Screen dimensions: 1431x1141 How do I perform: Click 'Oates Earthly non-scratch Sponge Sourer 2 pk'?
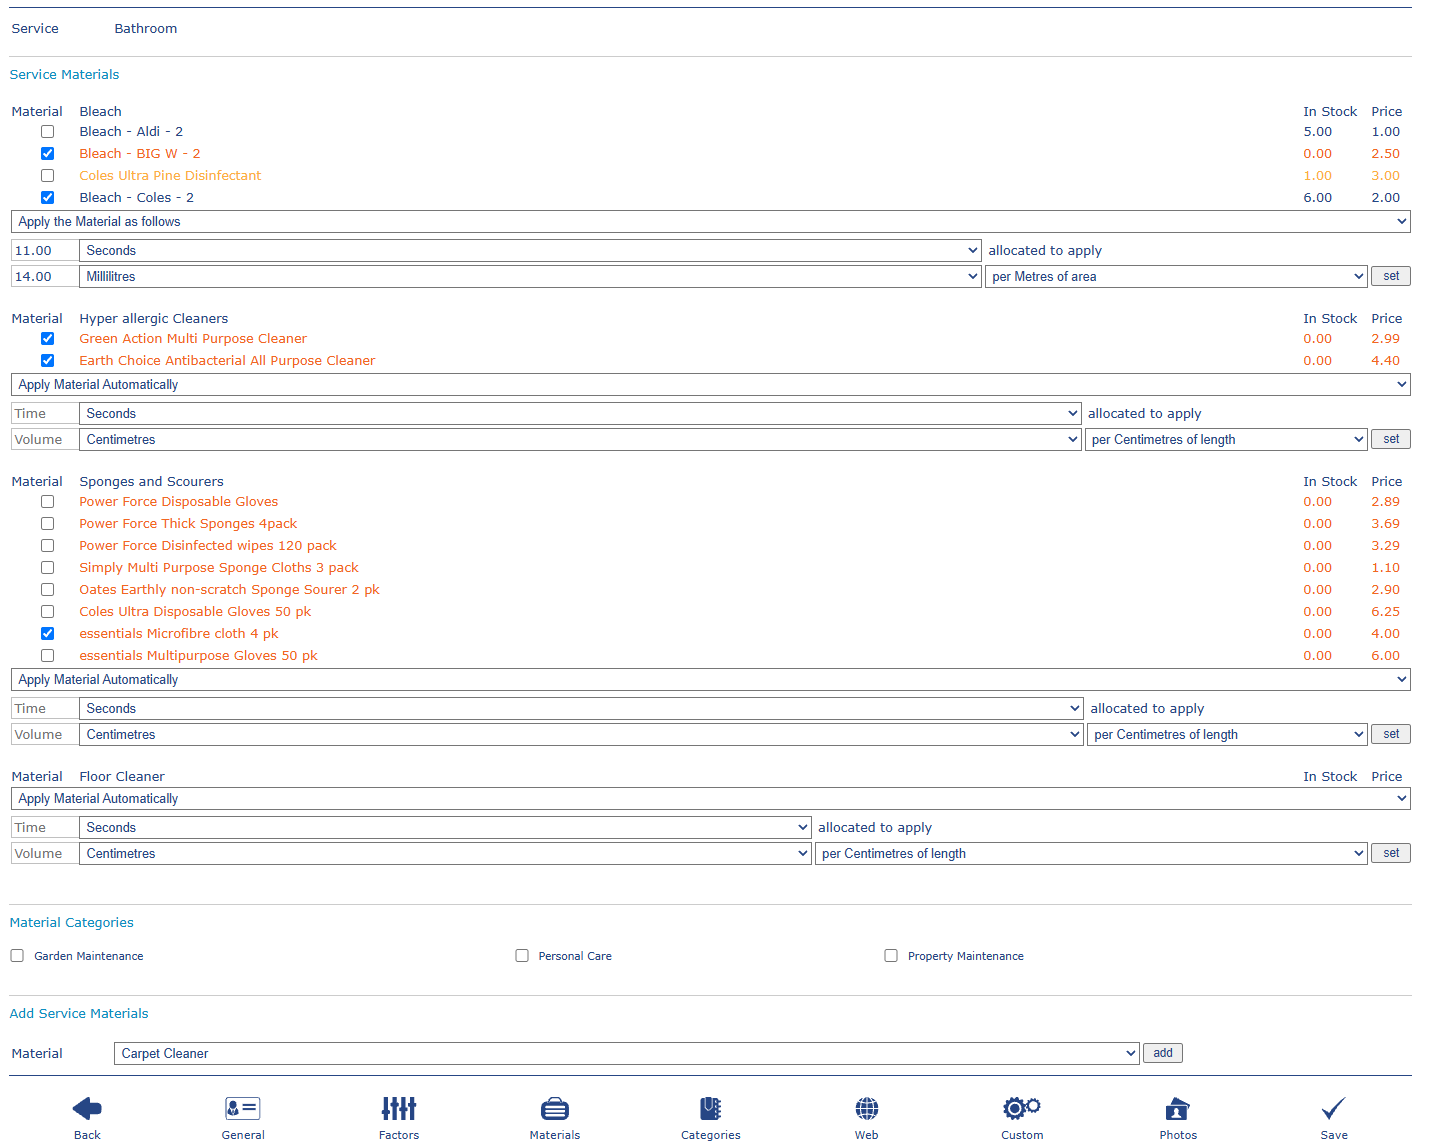click(x=229, y=590)
